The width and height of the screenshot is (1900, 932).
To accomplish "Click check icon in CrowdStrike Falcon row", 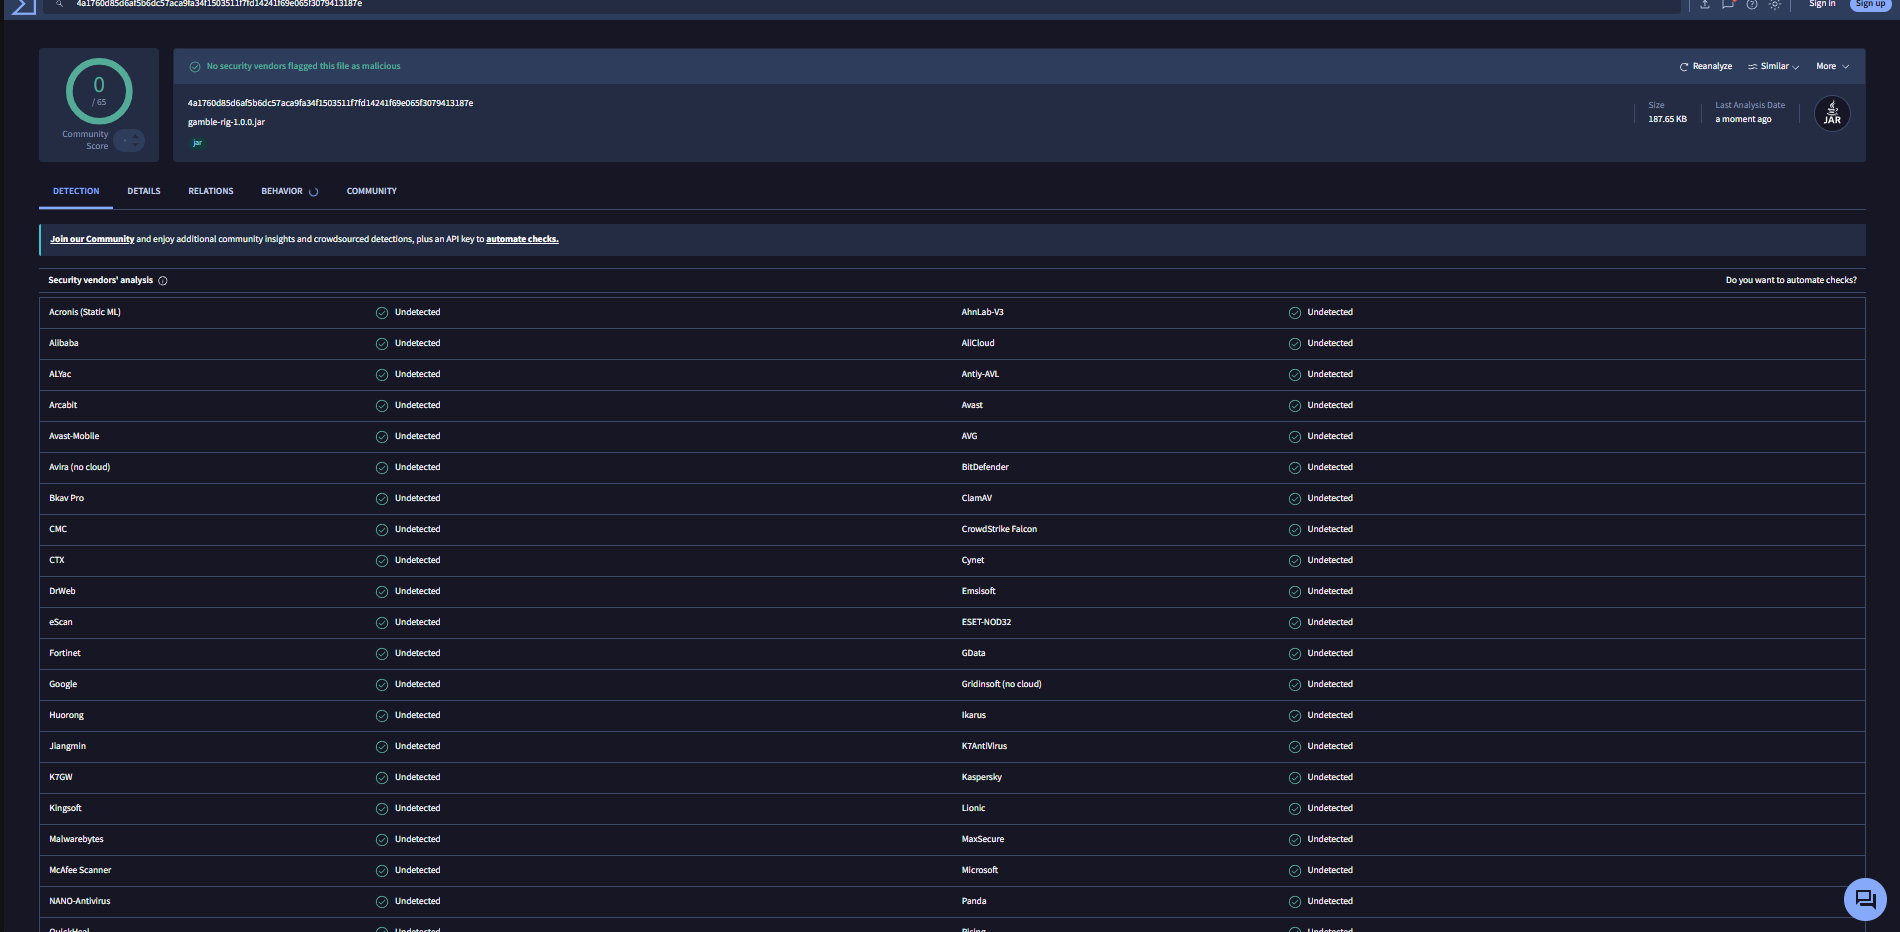I will (1295, 530).
